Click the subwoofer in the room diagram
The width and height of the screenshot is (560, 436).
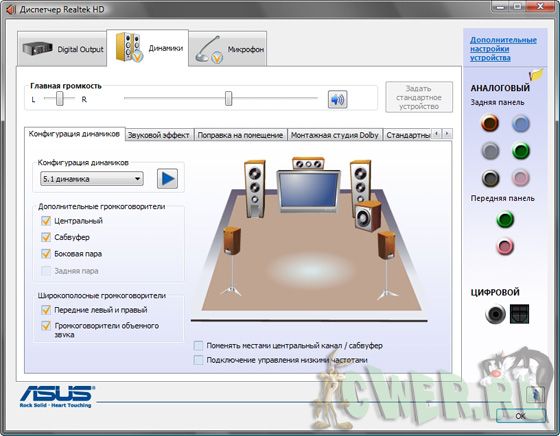pos(368,216)
